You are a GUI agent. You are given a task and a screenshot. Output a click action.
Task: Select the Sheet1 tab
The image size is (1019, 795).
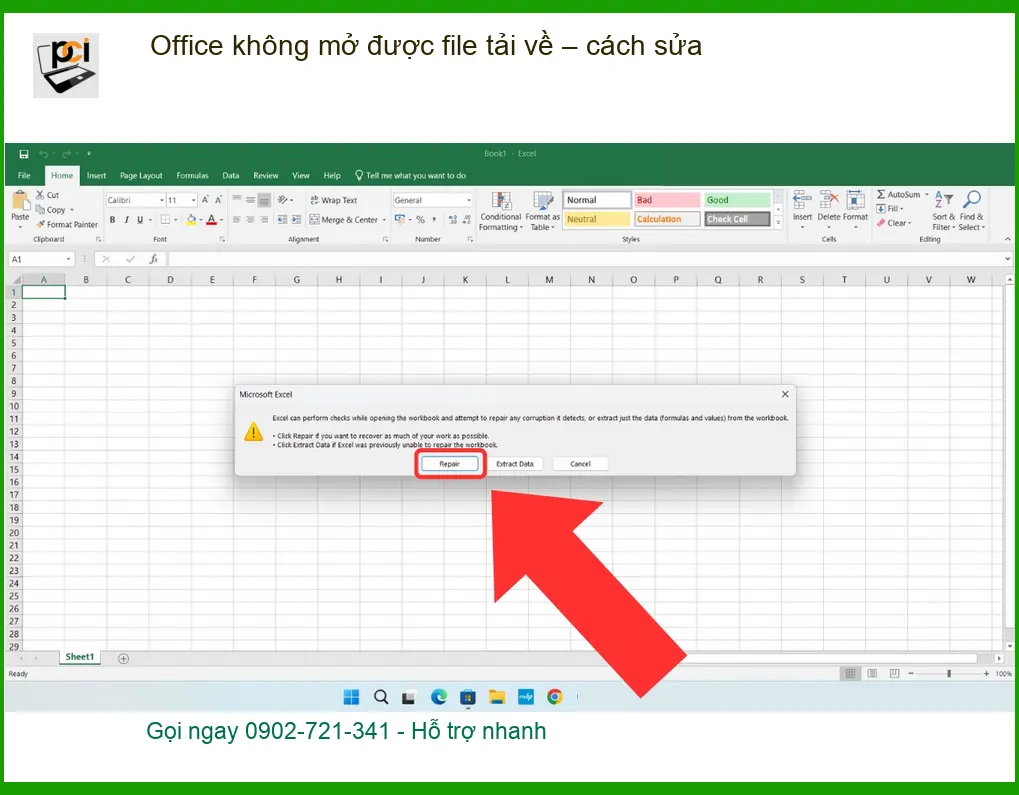[x=79, y=657]
